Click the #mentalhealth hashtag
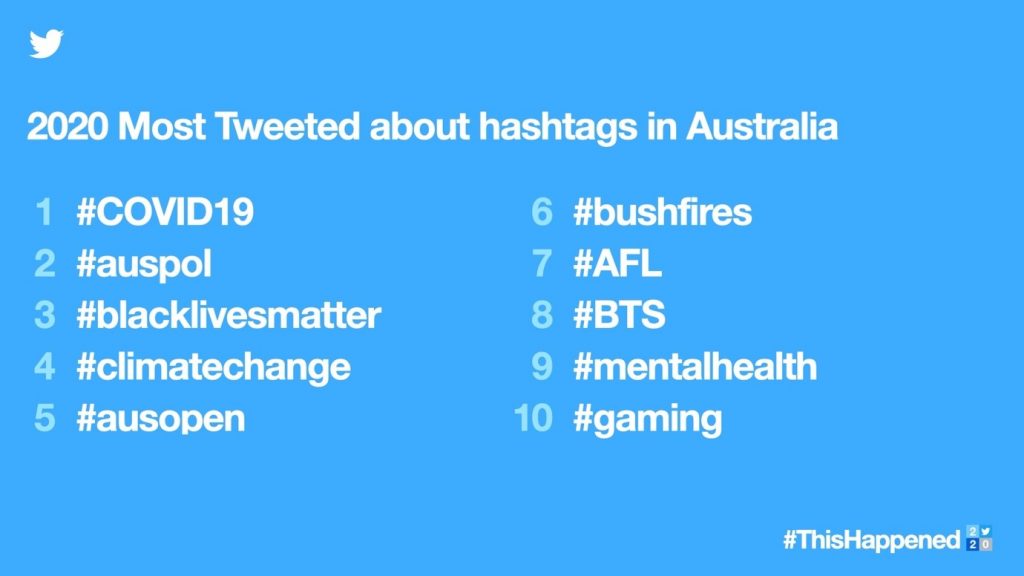 click(695, 366)
